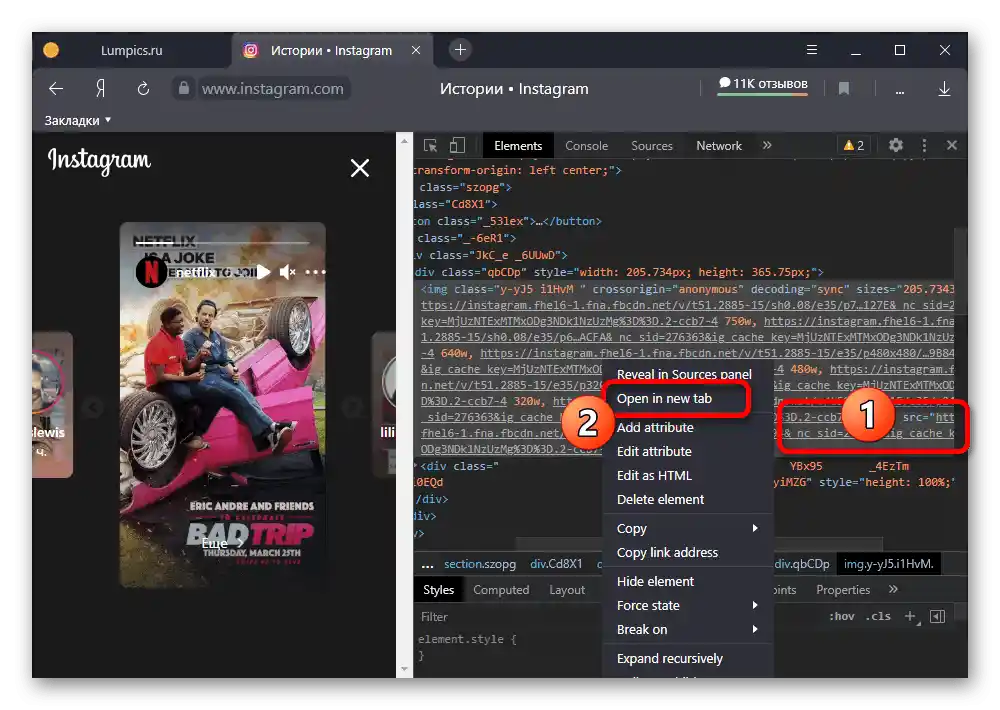This screenshot has height=710, width=1000.
Task: Open the Layout pane tab
Action: [x=567, y=590]
